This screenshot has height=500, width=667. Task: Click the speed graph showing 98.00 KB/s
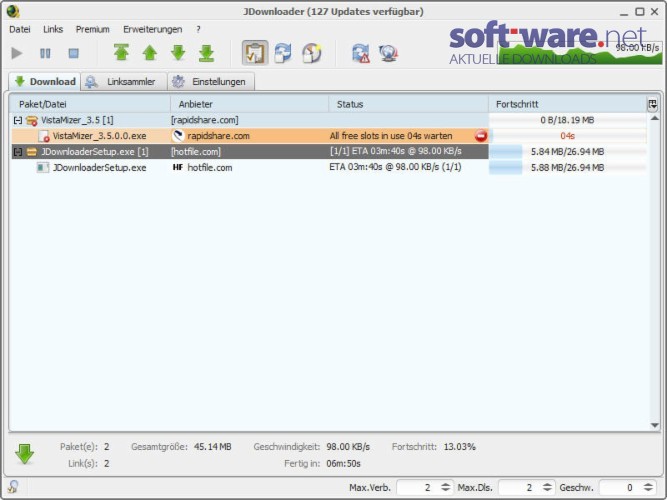580,52
